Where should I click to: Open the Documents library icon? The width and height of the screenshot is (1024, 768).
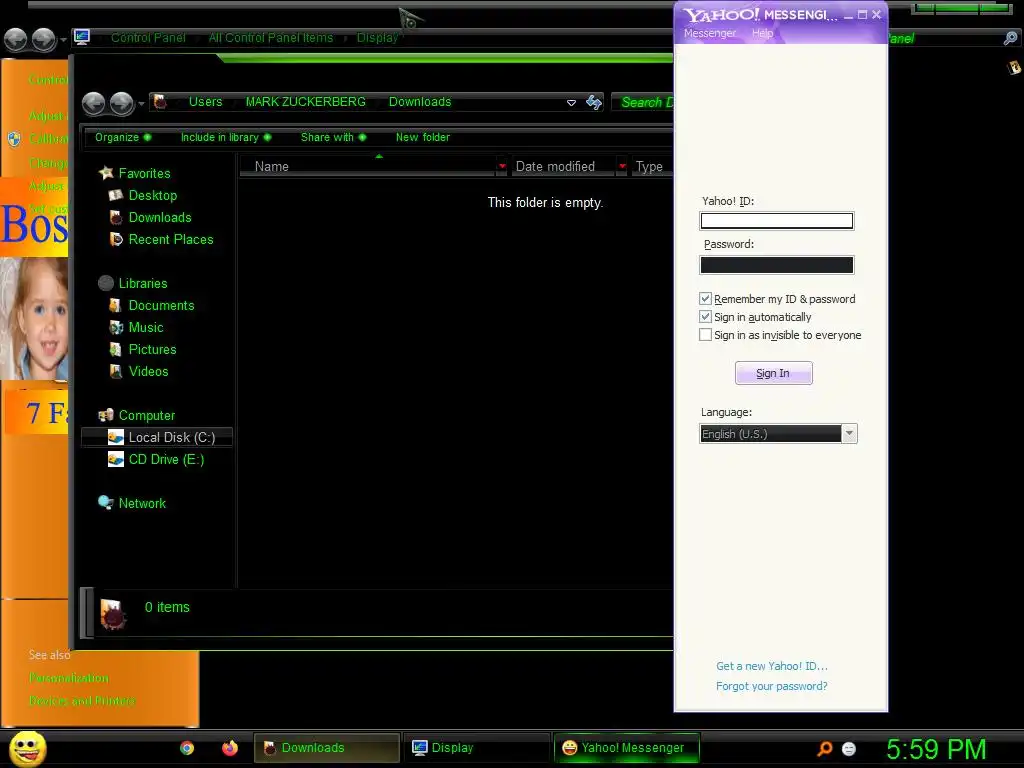click(x=116, y=305)
